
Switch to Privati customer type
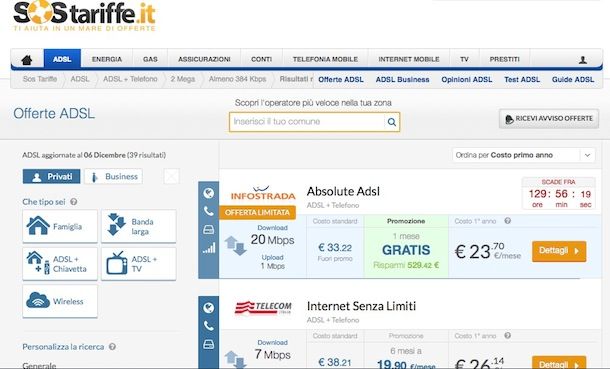point(51,177)
